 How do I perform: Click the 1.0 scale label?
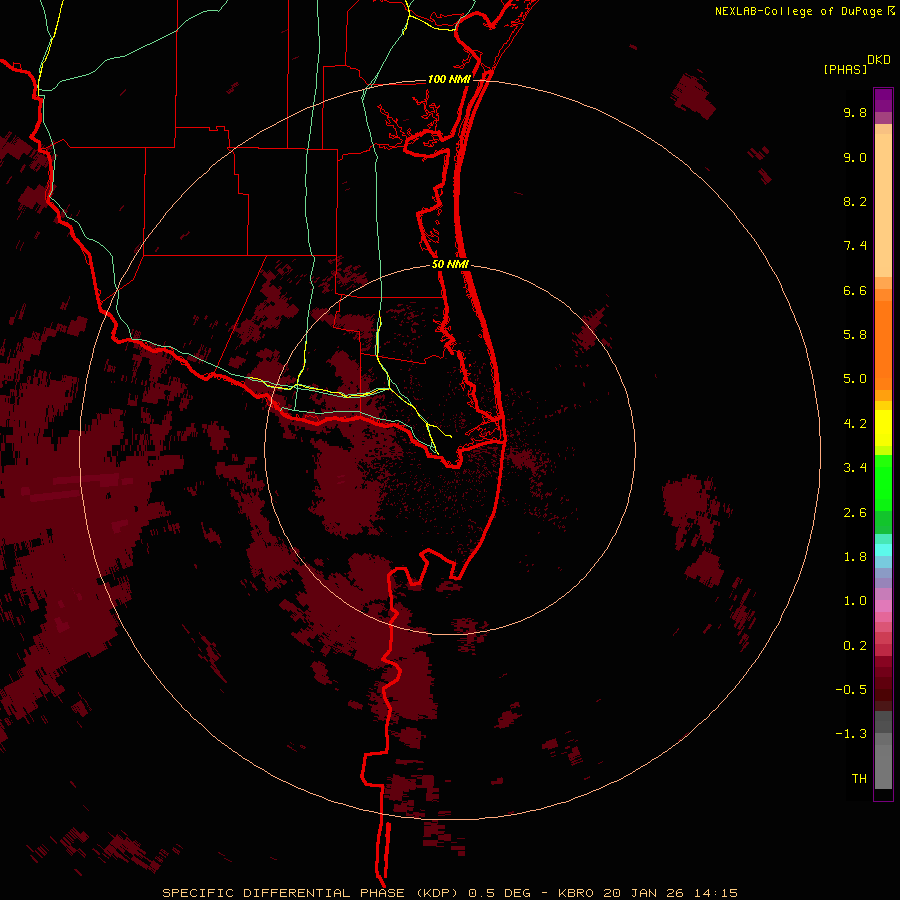[x=855, y=601]
